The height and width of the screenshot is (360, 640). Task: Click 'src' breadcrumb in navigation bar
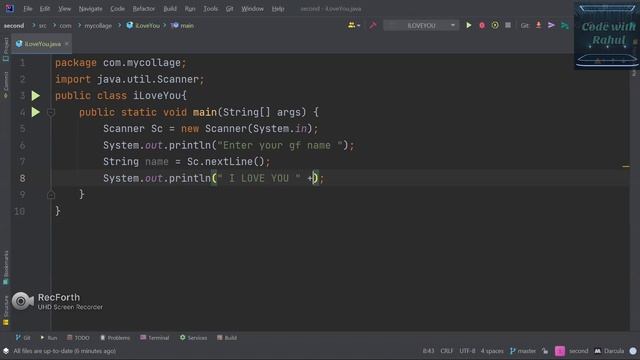point(42,25)
